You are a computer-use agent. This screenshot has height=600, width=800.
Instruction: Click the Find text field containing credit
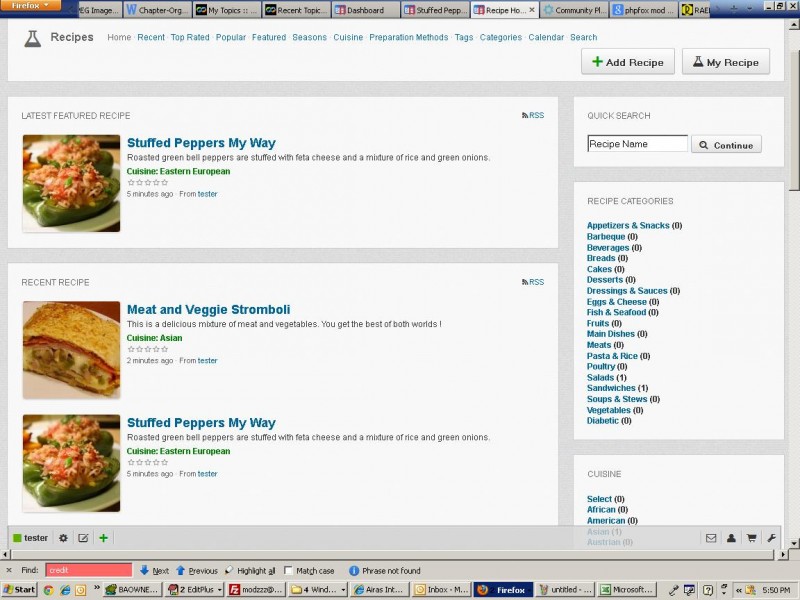coord(89,570)
